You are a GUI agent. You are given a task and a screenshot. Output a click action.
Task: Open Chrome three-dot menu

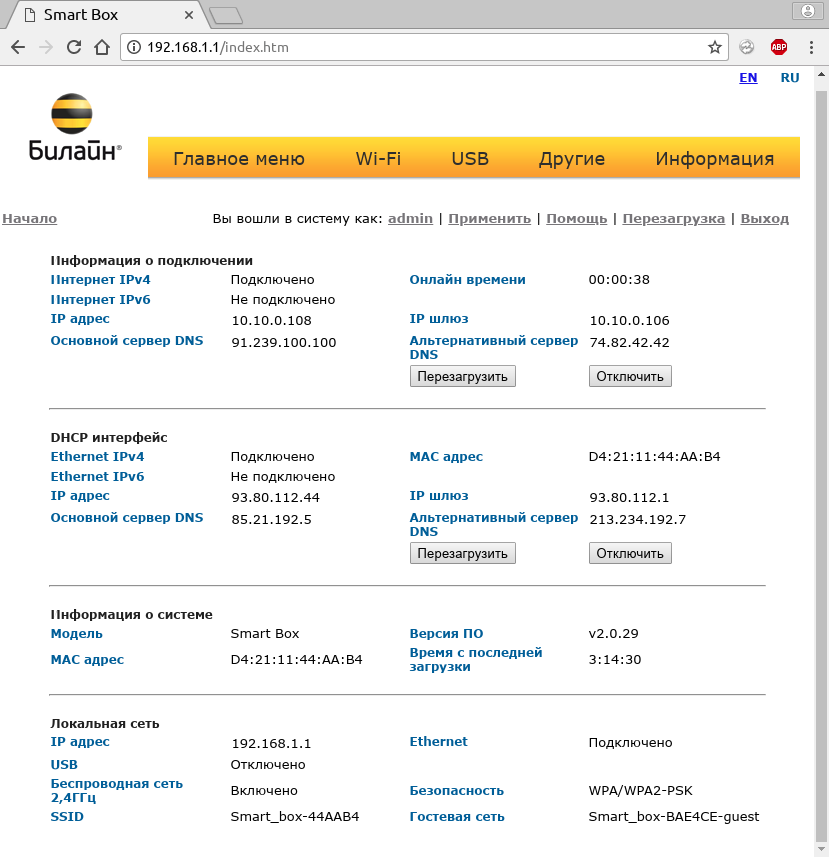point(811,48)
